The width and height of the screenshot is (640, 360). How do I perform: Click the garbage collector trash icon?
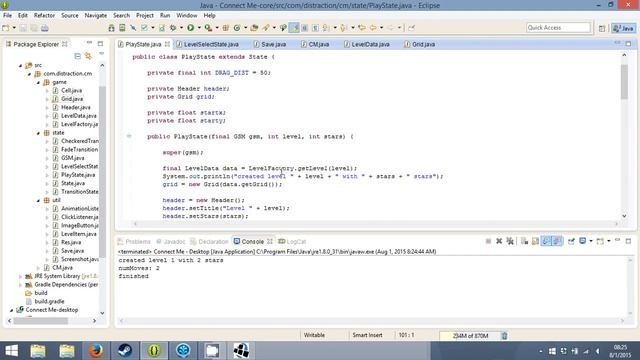pyautogui.click(x=504, y=336)
